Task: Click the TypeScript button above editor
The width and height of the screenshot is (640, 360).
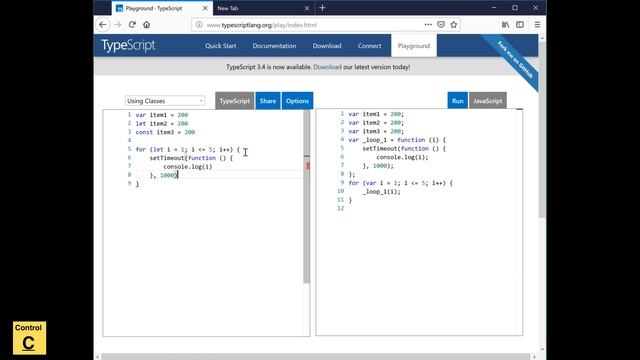Action: coord(234,101)
